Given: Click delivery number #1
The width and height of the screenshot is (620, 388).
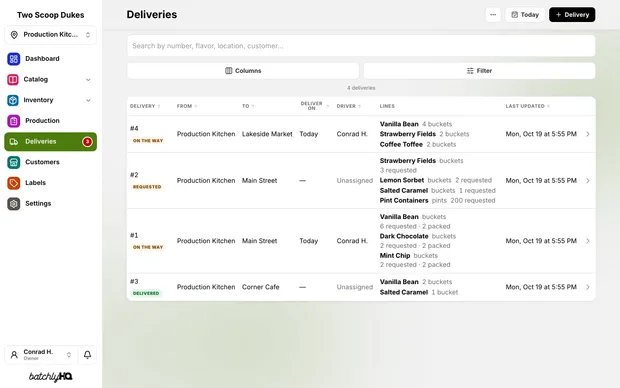Looking at the screenshot, I should coord(134,235).
